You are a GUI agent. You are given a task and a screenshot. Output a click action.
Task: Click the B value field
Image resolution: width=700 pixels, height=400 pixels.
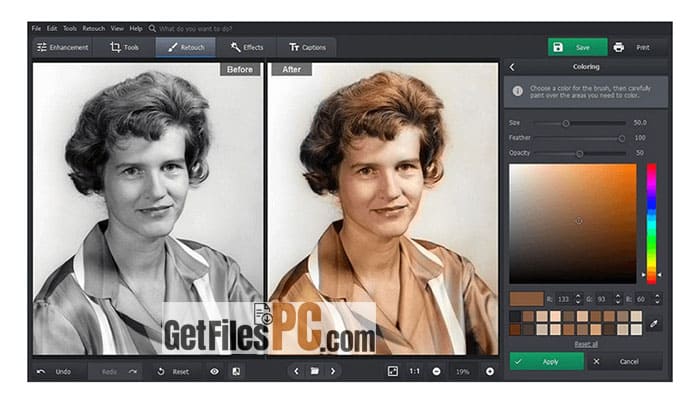[x=642, y=299]
